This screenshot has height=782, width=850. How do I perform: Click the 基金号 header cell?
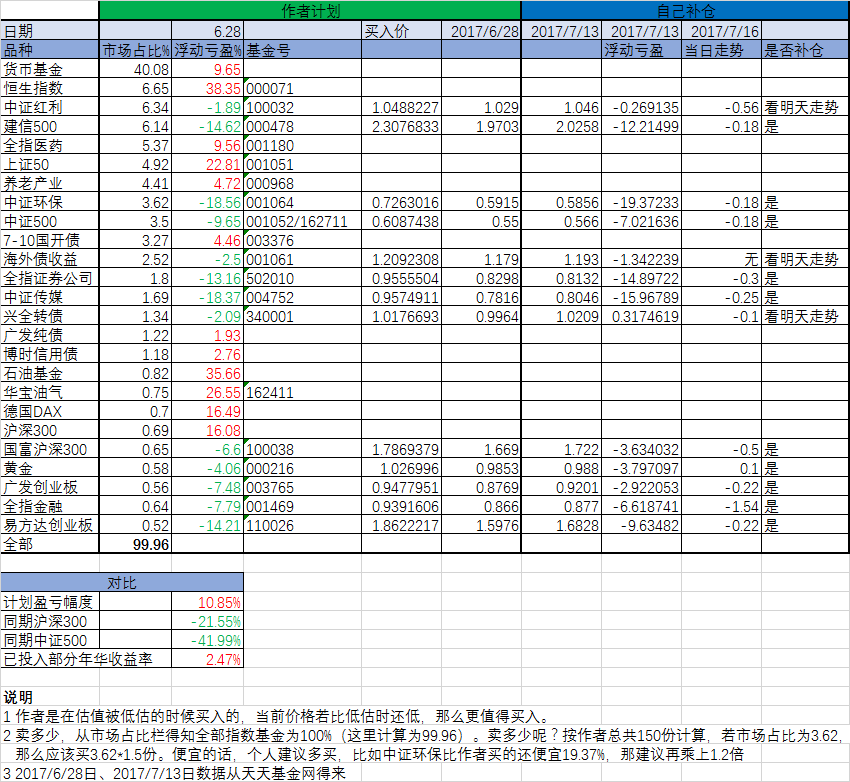302,50
